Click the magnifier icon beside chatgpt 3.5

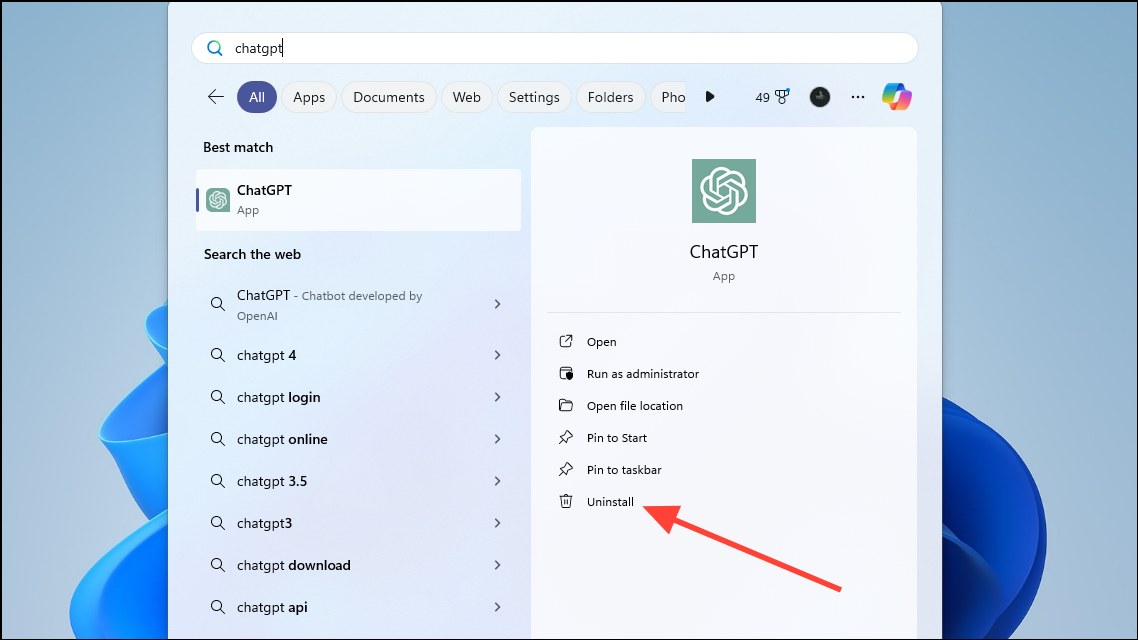click(x=218, y=481)
